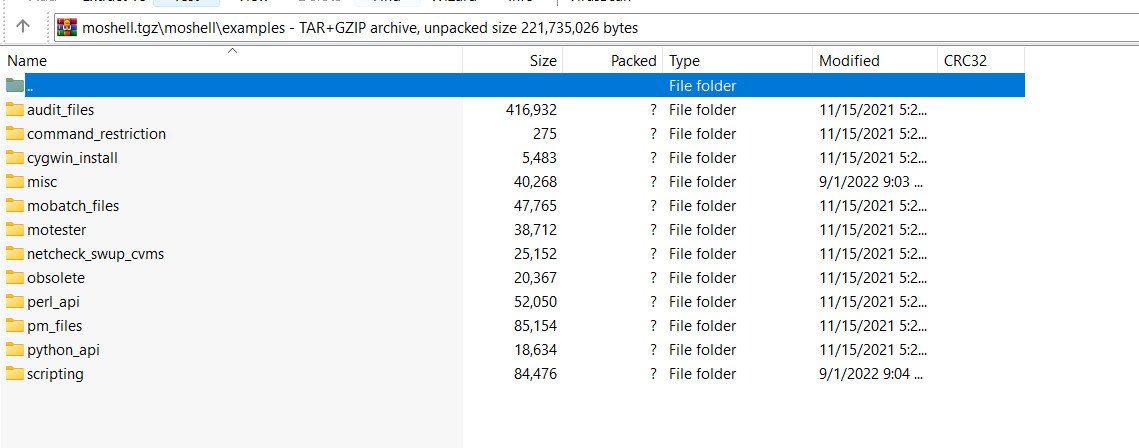The width and height of the screenshot is (1139, 448).
Task: Click the modified date 9/1/2022 9:03 in the misc row
Action: point(872,182)
